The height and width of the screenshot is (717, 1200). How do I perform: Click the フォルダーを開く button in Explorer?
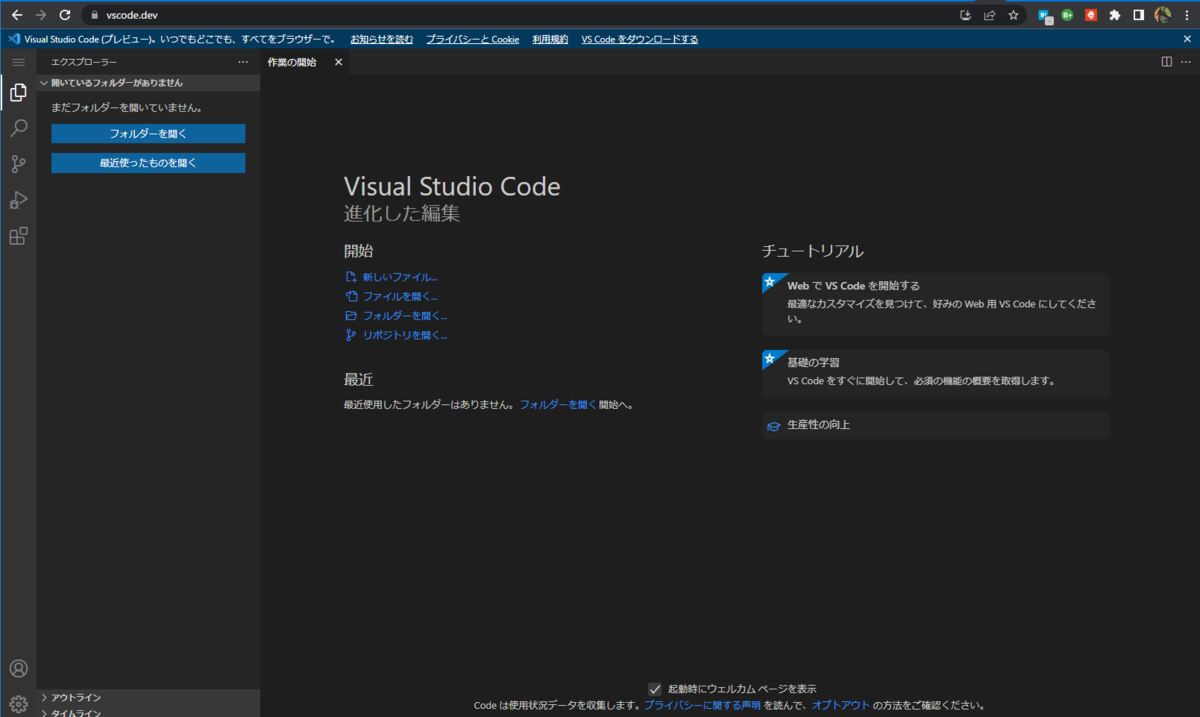pyautogui.click(x=148, y=133)
